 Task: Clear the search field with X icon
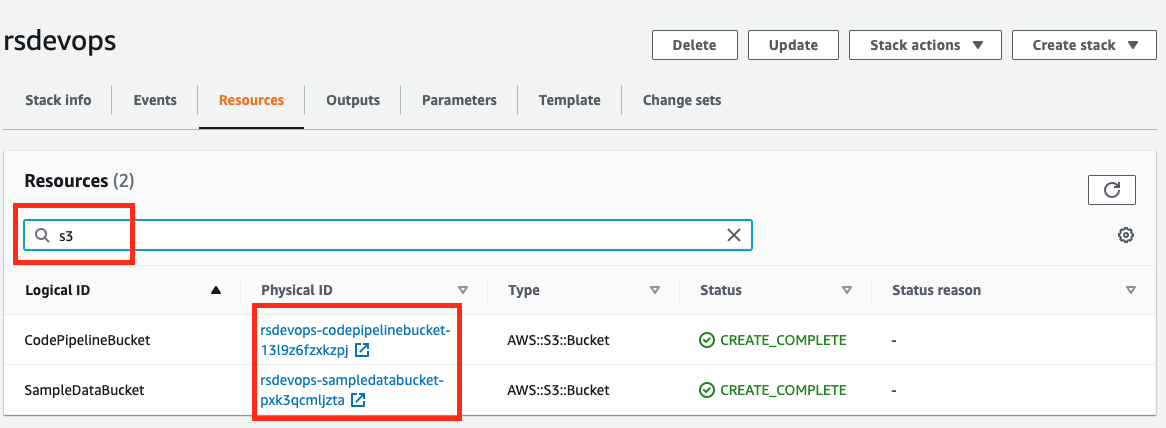pyautogui.click(x=733, y=235)
